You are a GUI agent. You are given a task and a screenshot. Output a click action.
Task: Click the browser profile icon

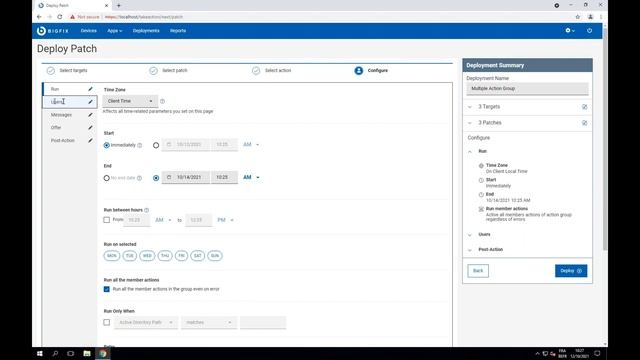pos(590,17)
